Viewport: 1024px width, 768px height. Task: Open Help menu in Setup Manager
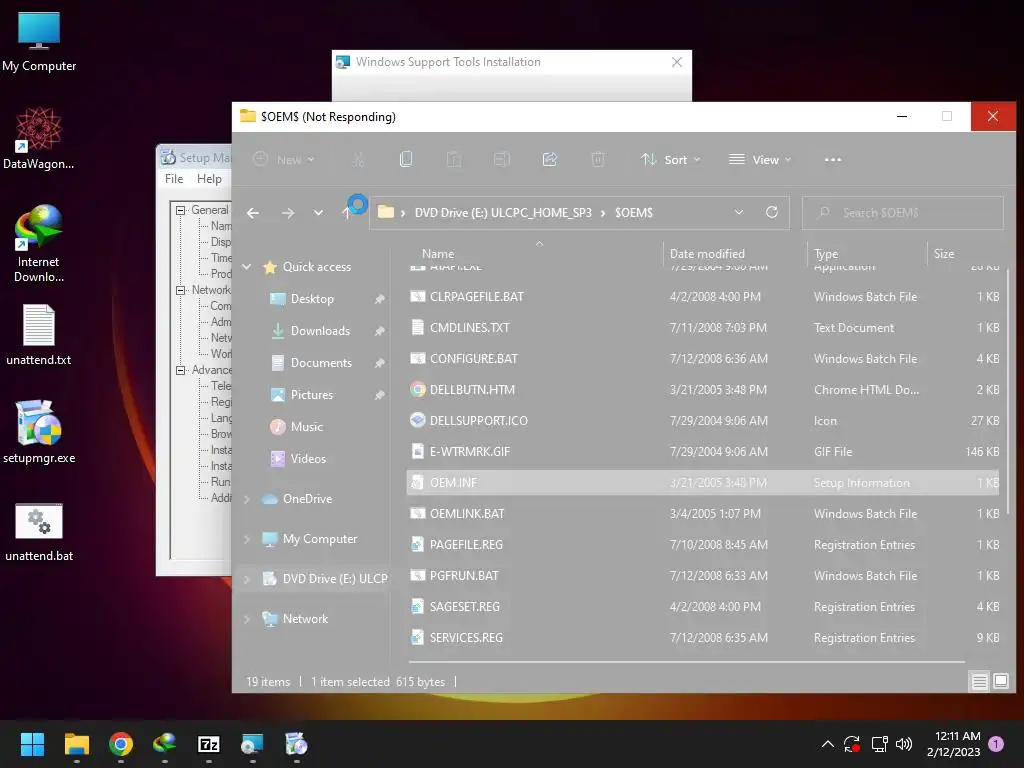(x=209, y=179)
